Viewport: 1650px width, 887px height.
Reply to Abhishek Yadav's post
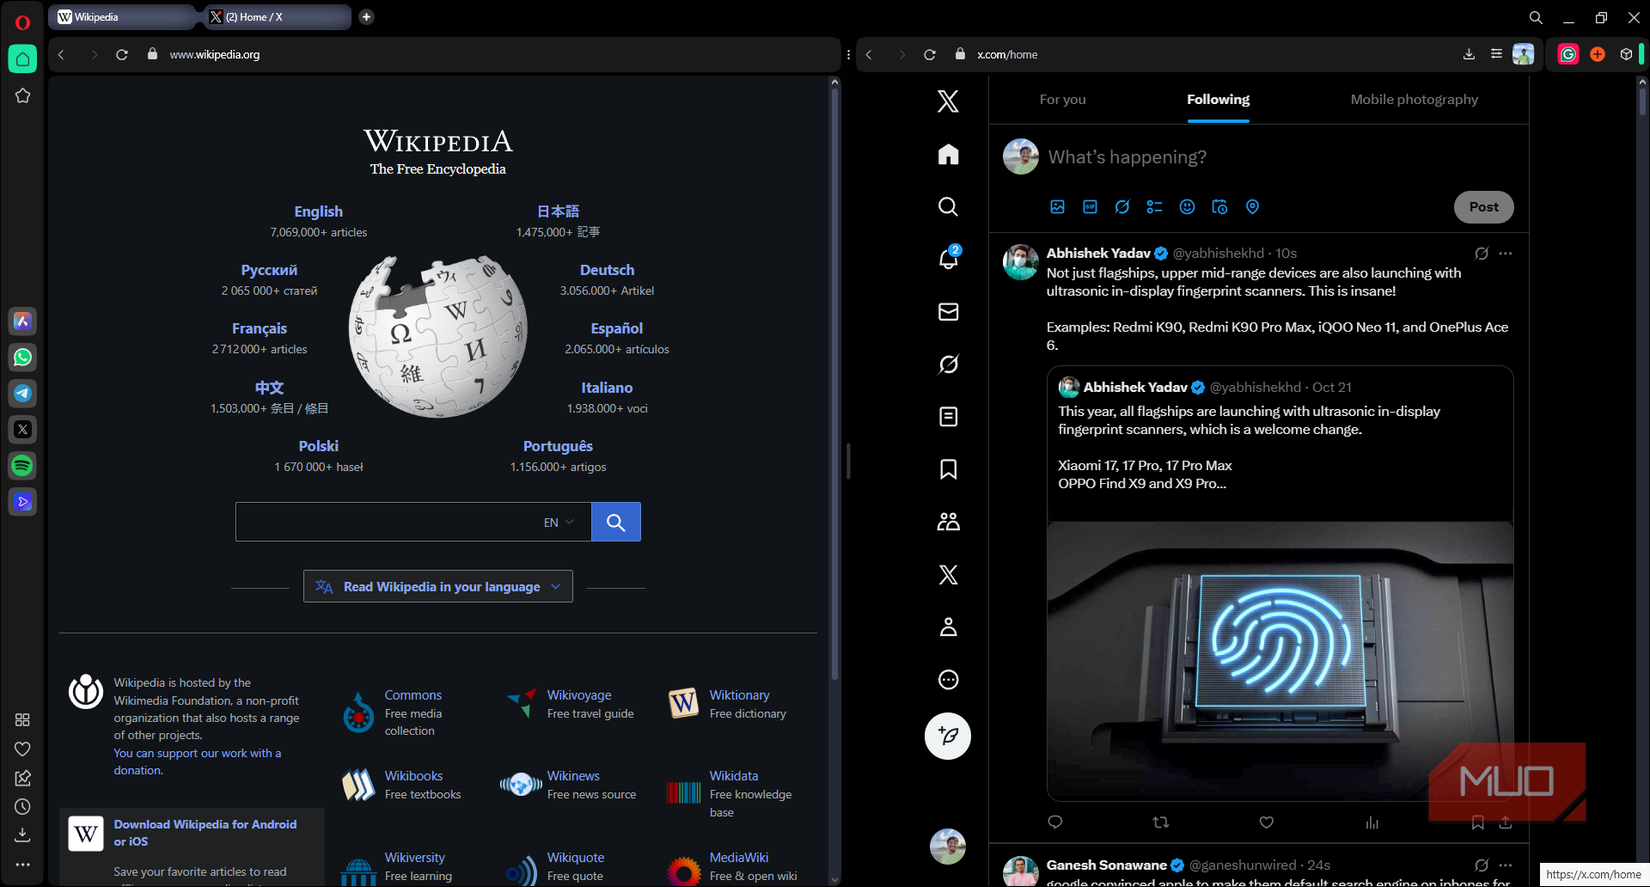tap(1055, 822)
